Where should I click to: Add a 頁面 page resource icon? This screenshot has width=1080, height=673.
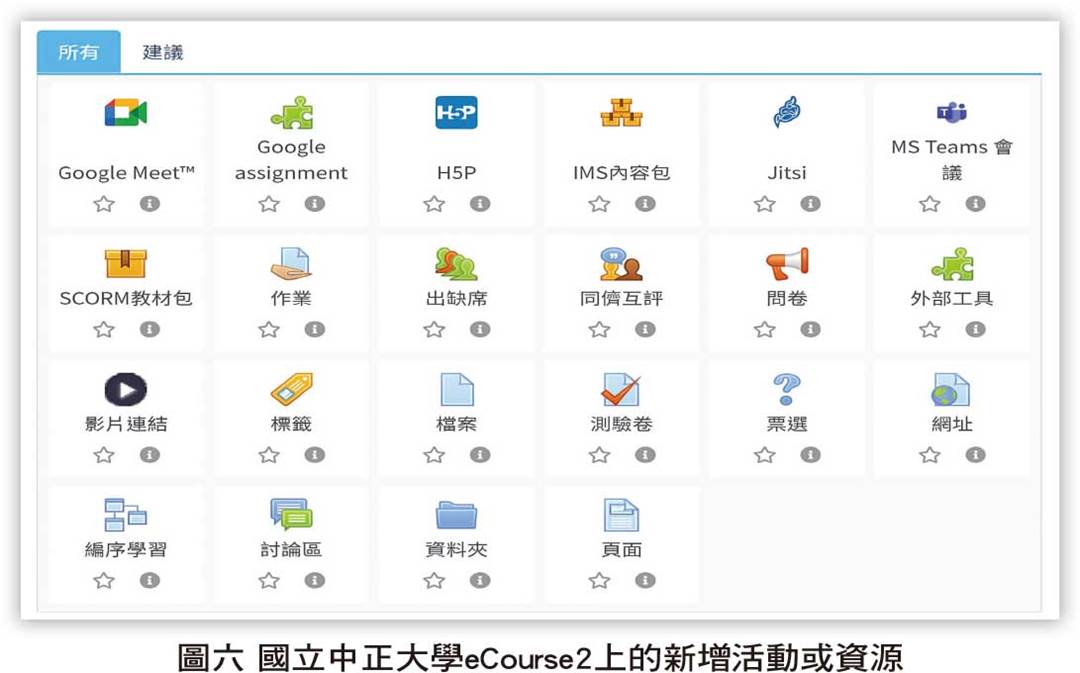621,515
